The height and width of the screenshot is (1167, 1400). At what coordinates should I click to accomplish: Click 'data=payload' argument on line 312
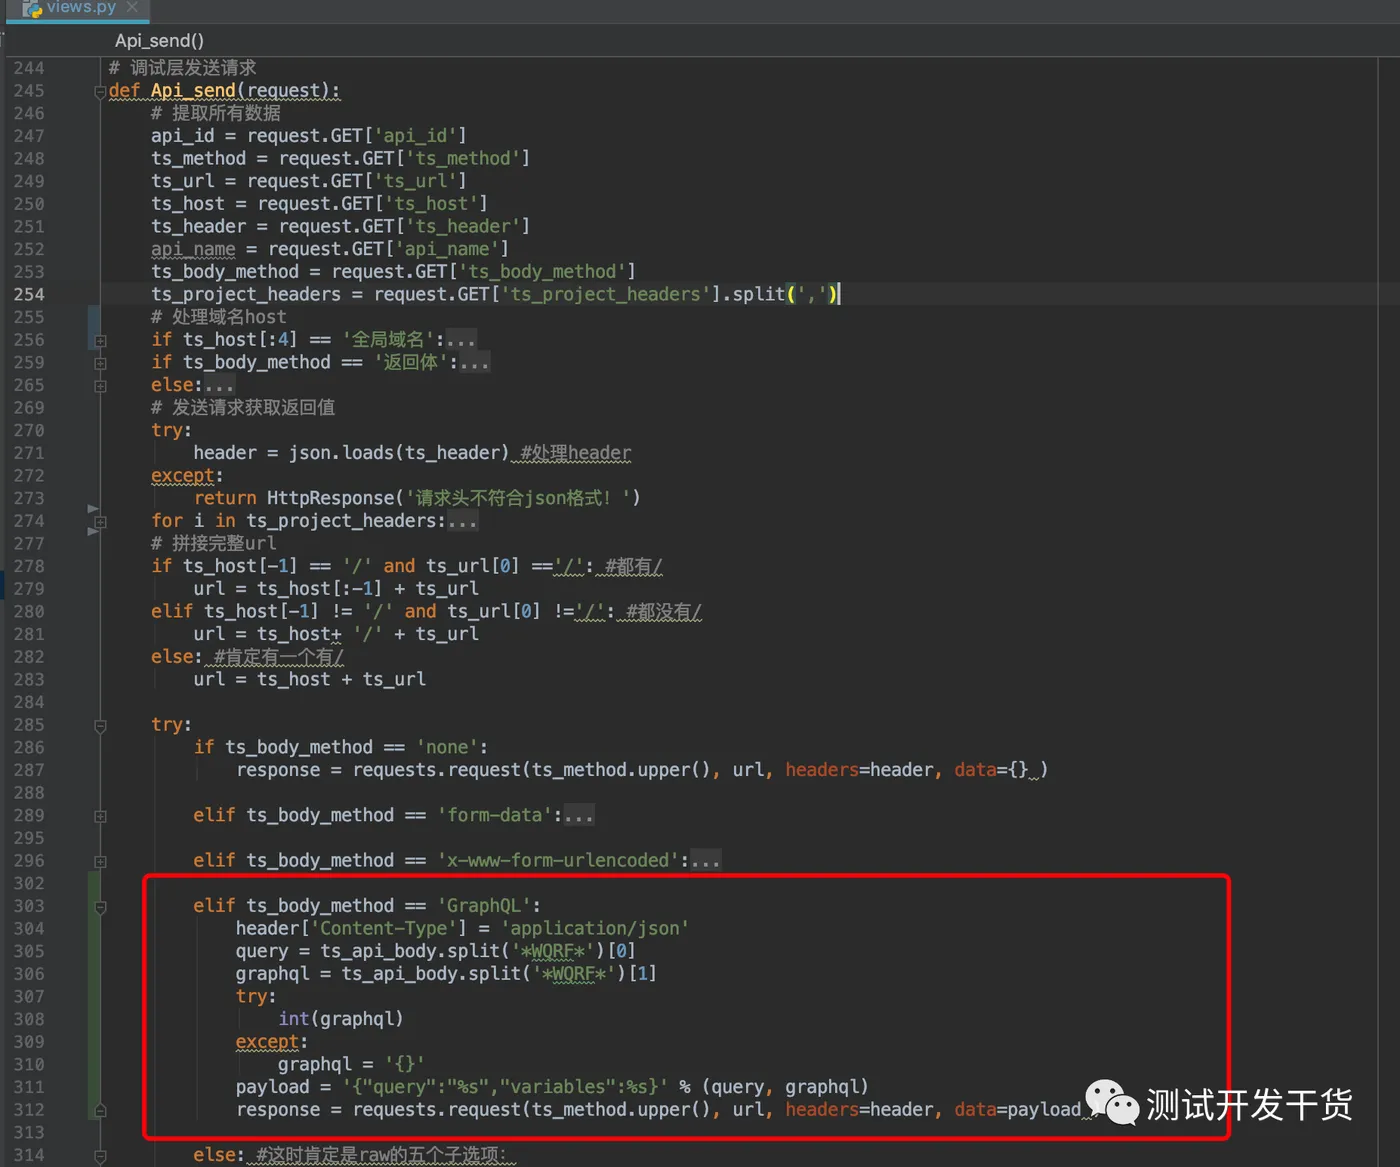tap(1017, 1110)
